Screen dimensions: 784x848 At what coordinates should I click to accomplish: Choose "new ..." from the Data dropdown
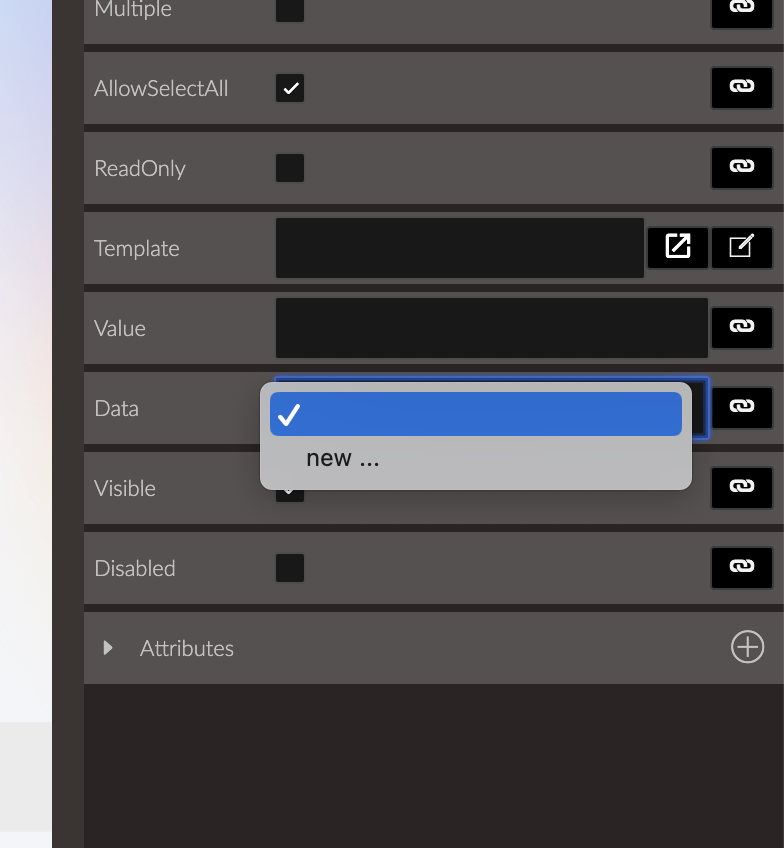[476, 459]
